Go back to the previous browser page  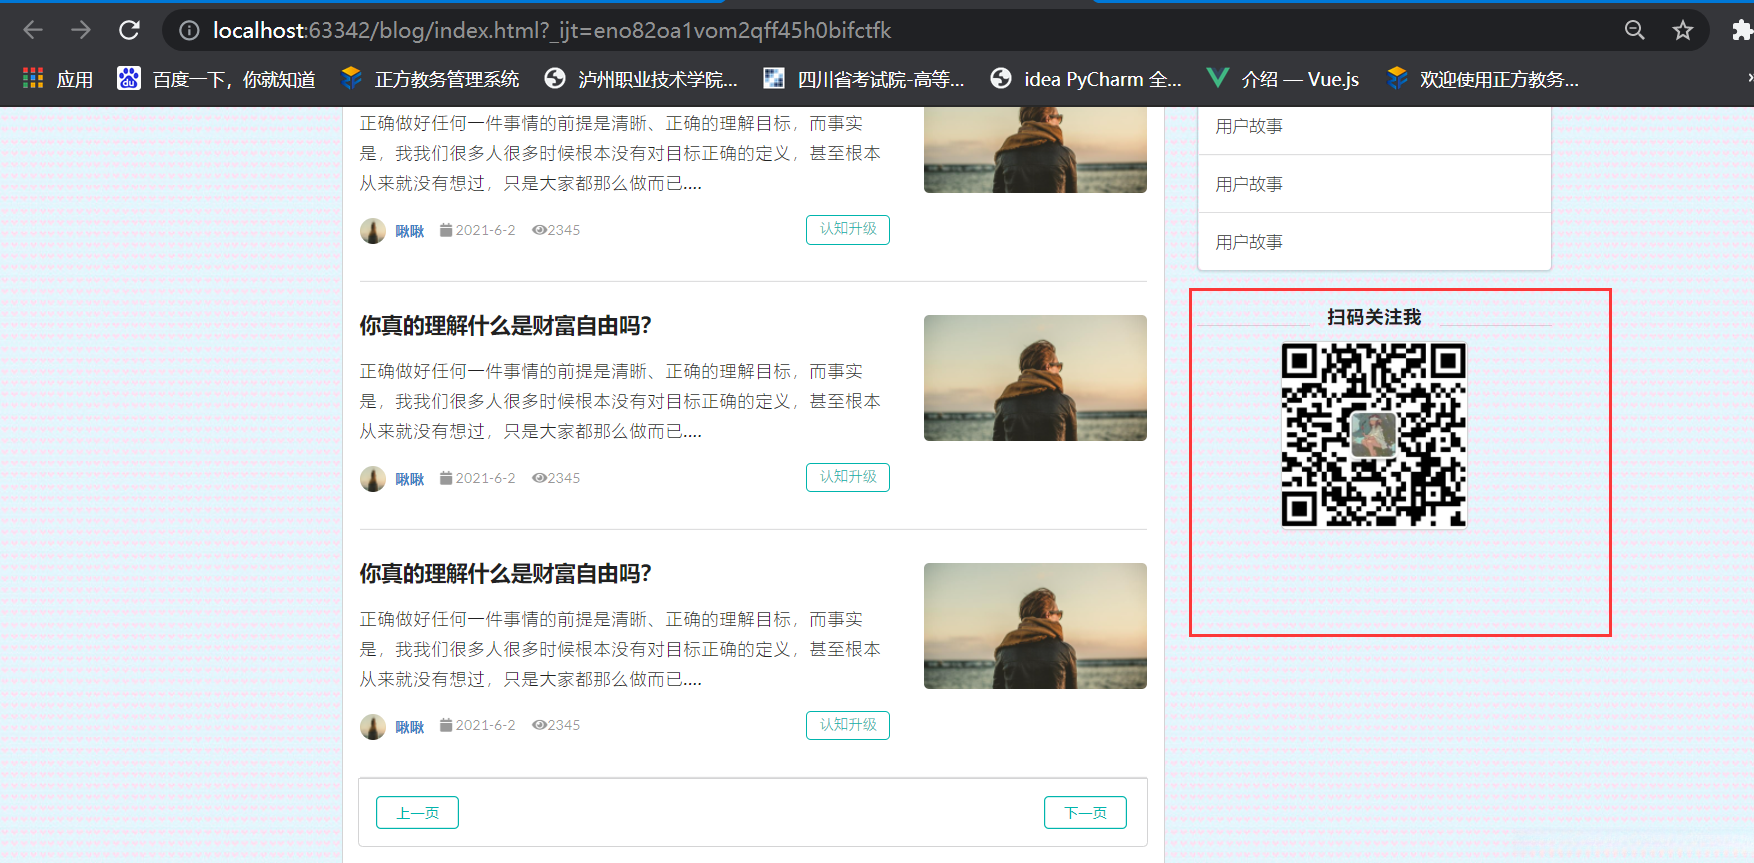click(x=33, y=30)
